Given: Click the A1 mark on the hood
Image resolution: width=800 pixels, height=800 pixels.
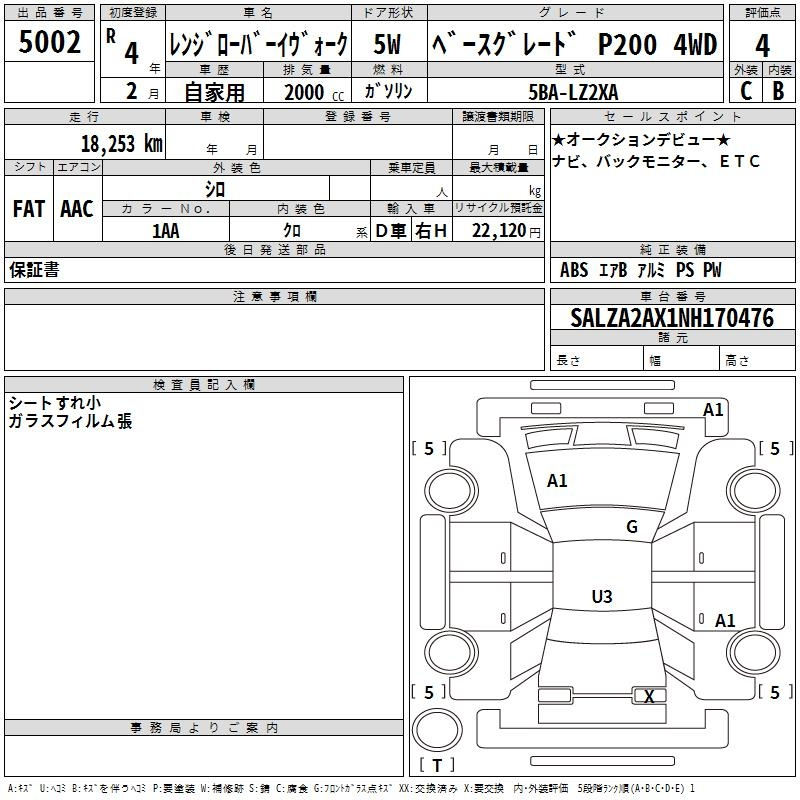Looking at the screenshot, I should click(557, 481).
